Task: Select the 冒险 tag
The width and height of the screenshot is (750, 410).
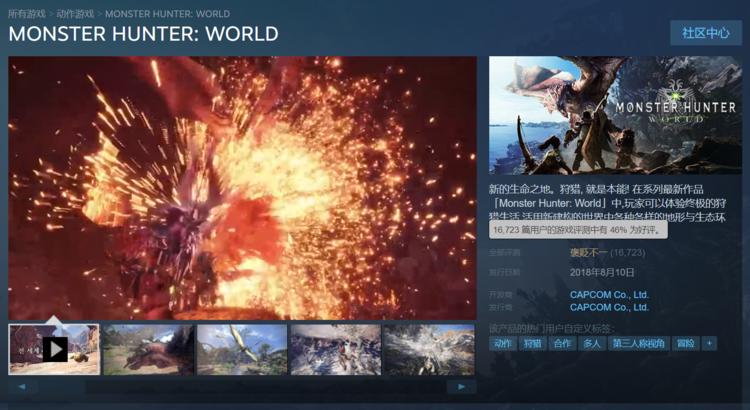Action: tap(685, 344)
